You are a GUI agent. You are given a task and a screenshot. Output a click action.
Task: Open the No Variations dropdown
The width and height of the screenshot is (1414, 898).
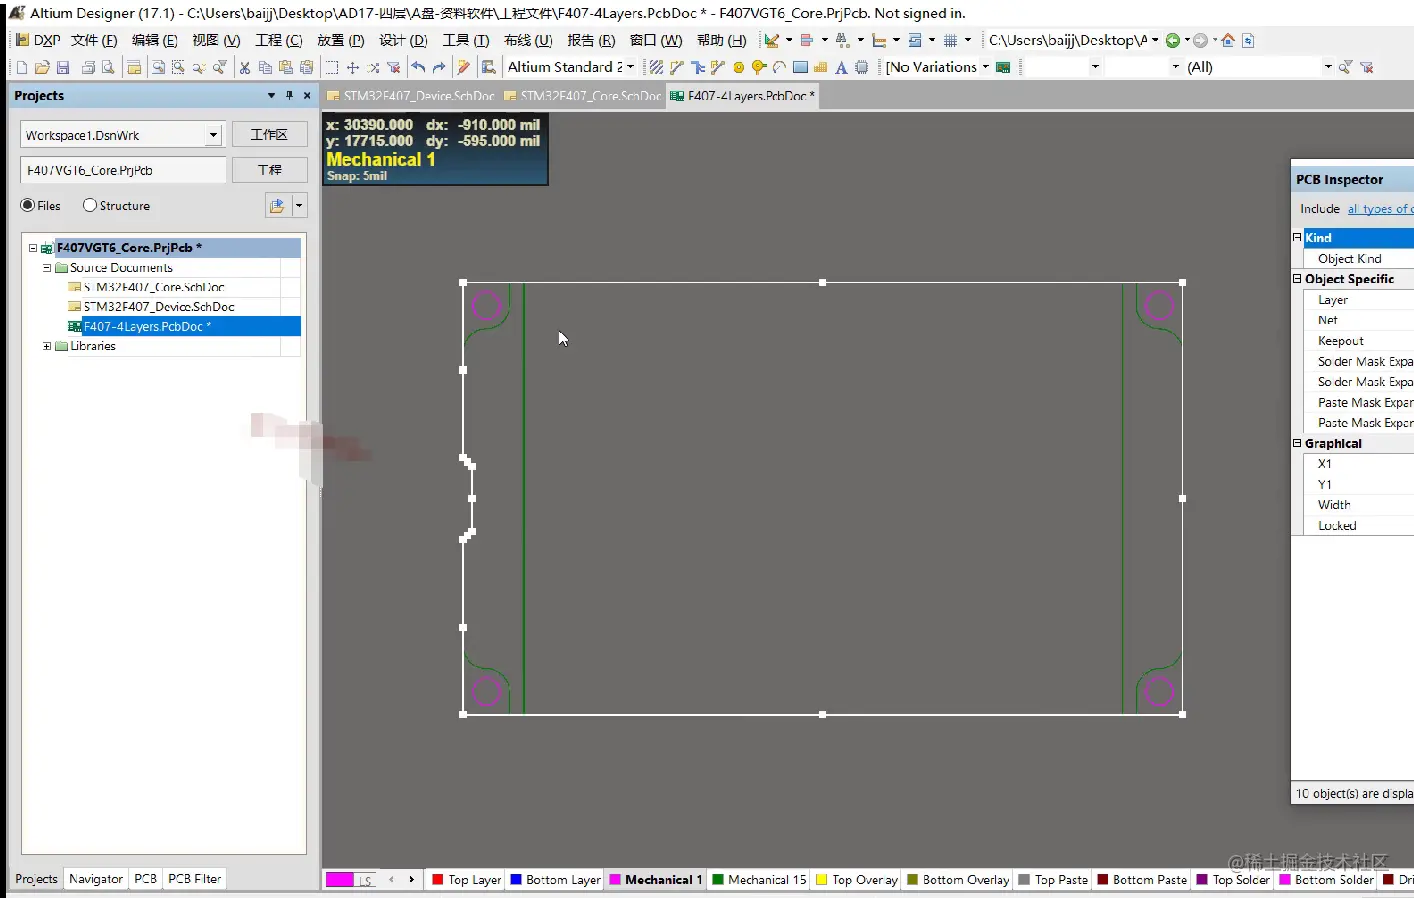(985, 67)
